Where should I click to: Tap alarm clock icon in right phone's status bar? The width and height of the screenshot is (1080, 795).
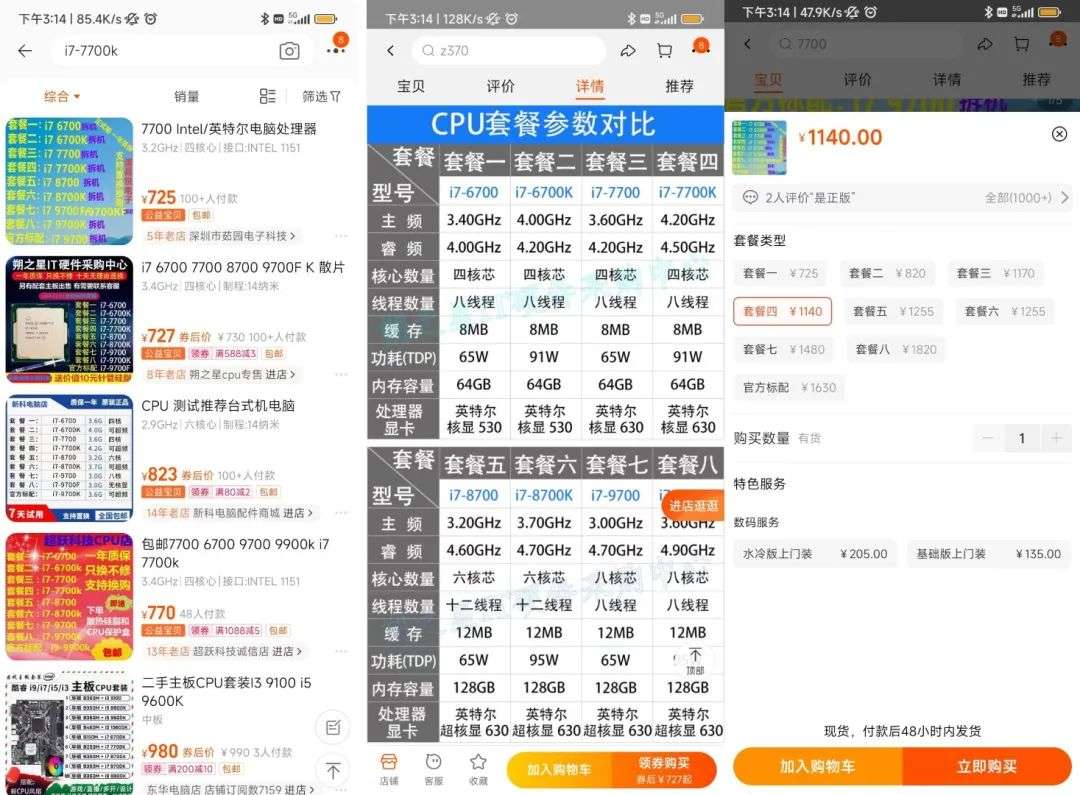[x=871, y=12]
